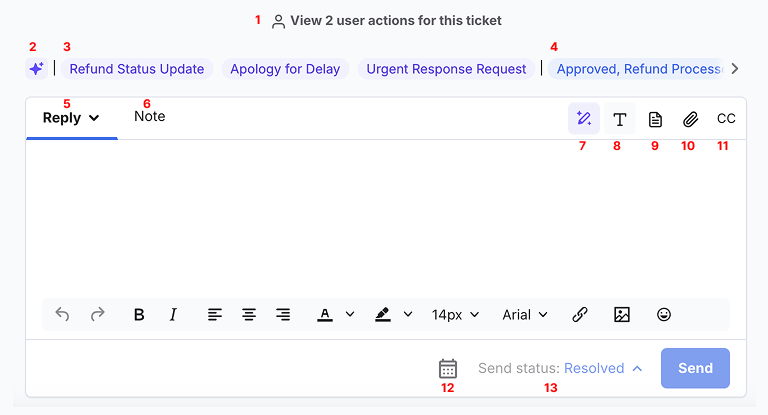
Task: Toggle italic formatting
Action: pyautogui.click(x=173, y=315)
